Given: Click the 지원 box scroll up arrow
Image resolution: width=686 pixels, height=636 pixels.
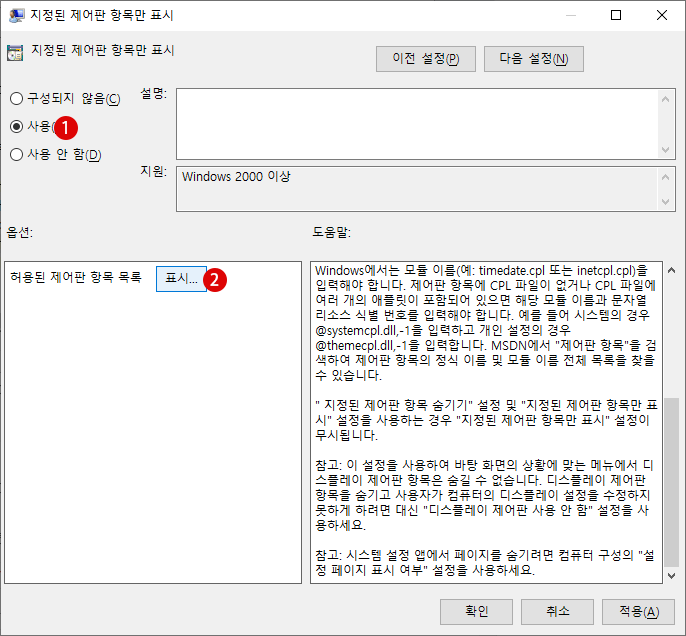Looking at the screenshot, I should pyautogui.click(x=665, y=177).
